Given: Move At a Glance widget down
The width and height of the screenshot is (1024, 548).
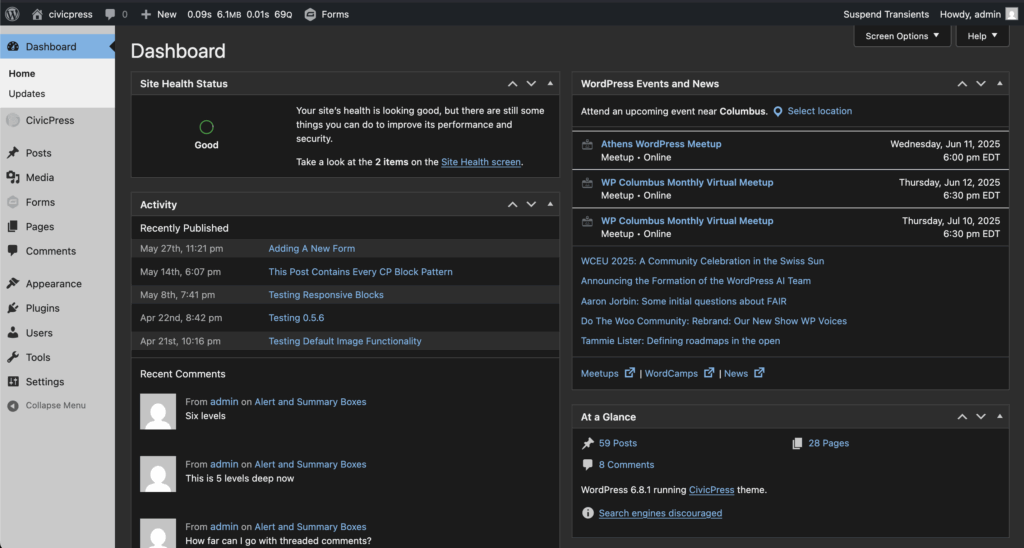Looking at the screenshot, I should 980,417.
